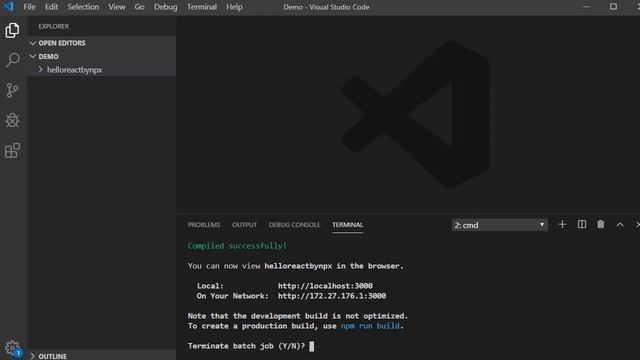Image resolution: width=640 pixels, height=360 pixels.
Task: Switch to the Debug Console tab
Action: 294,225
